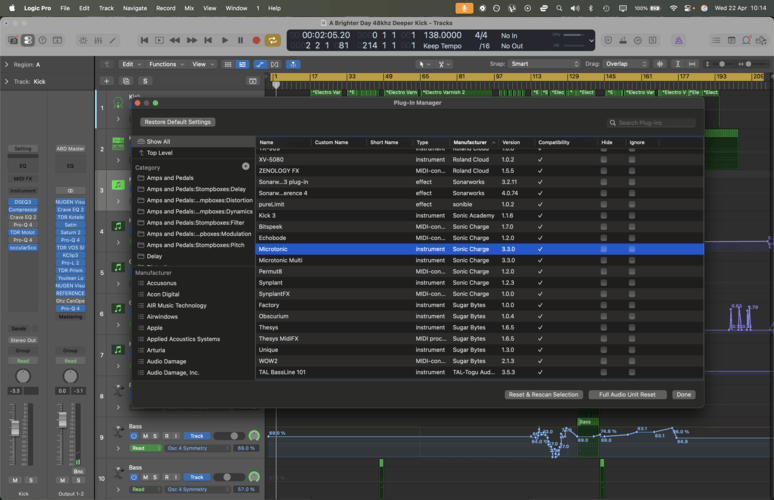Screen dimensions: 774x500
Task: Open the Snap Smart dropdown
Action: click(x=544, y=64)
